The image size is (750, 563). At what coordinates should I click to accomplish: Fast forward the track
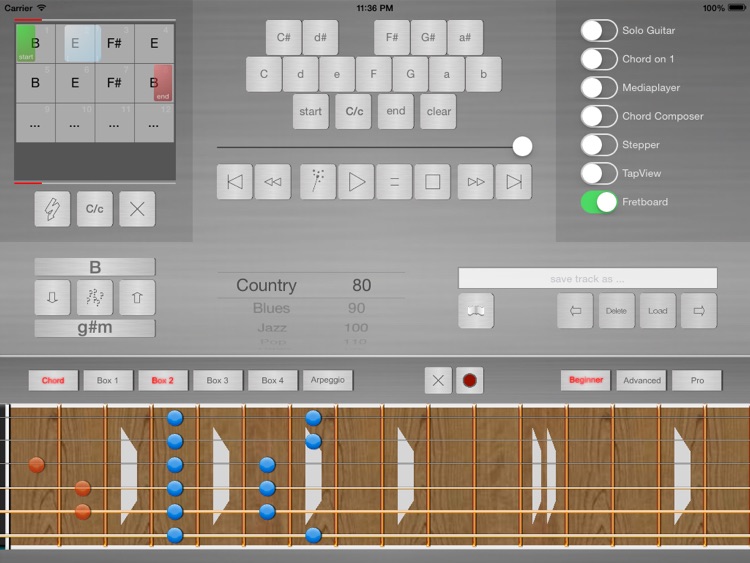(475, 182)
